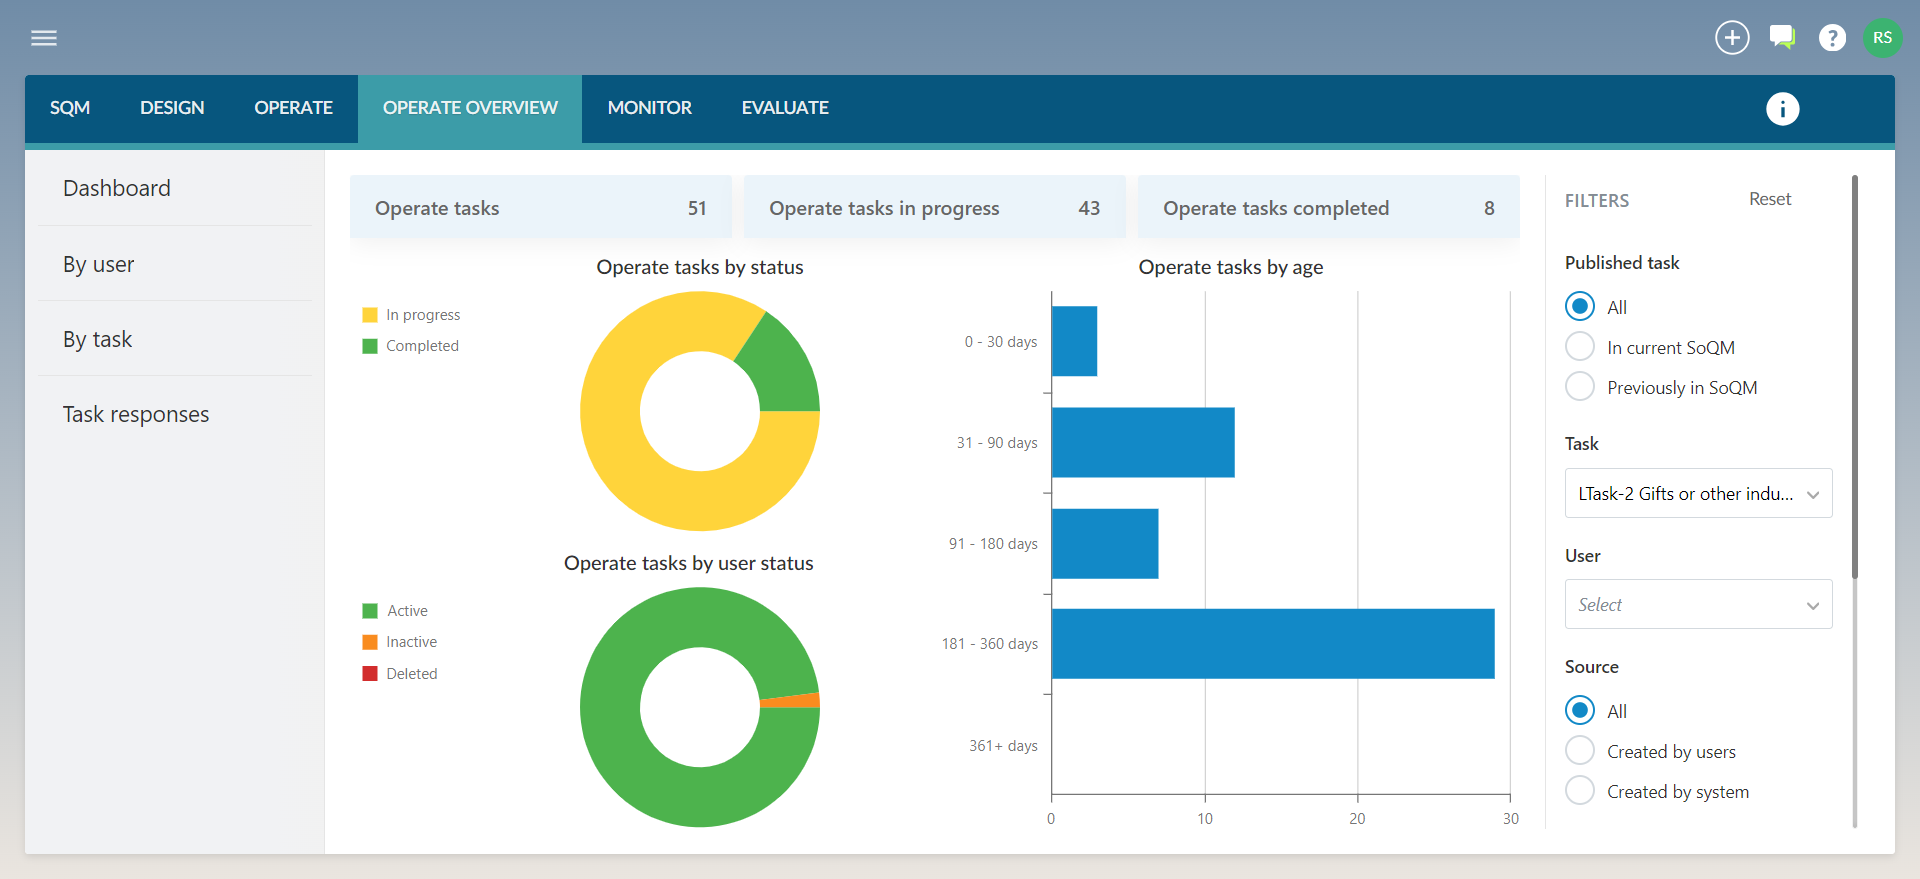1920x879 pixels.
Task: Select In current SoQM radio button
Action: tap(1580, 347)
